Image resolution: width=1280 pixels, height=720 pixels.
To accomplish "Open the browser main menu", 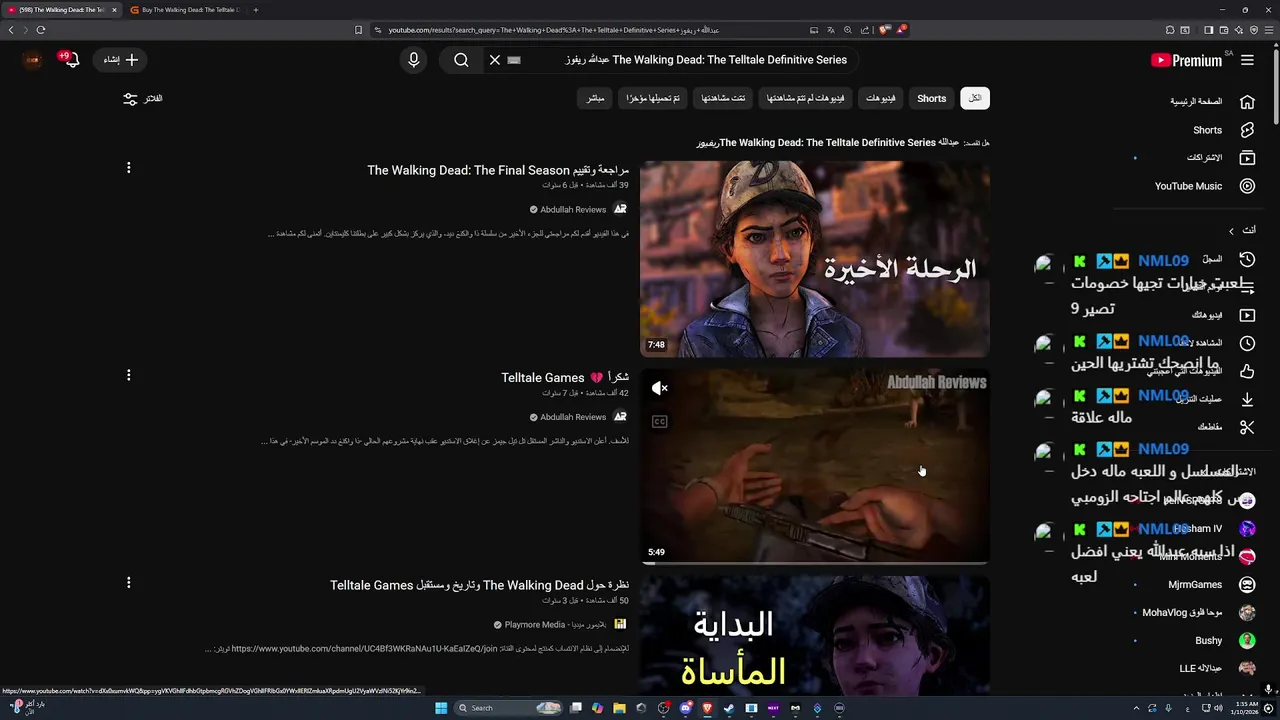I will click(x=1268, y=30).
